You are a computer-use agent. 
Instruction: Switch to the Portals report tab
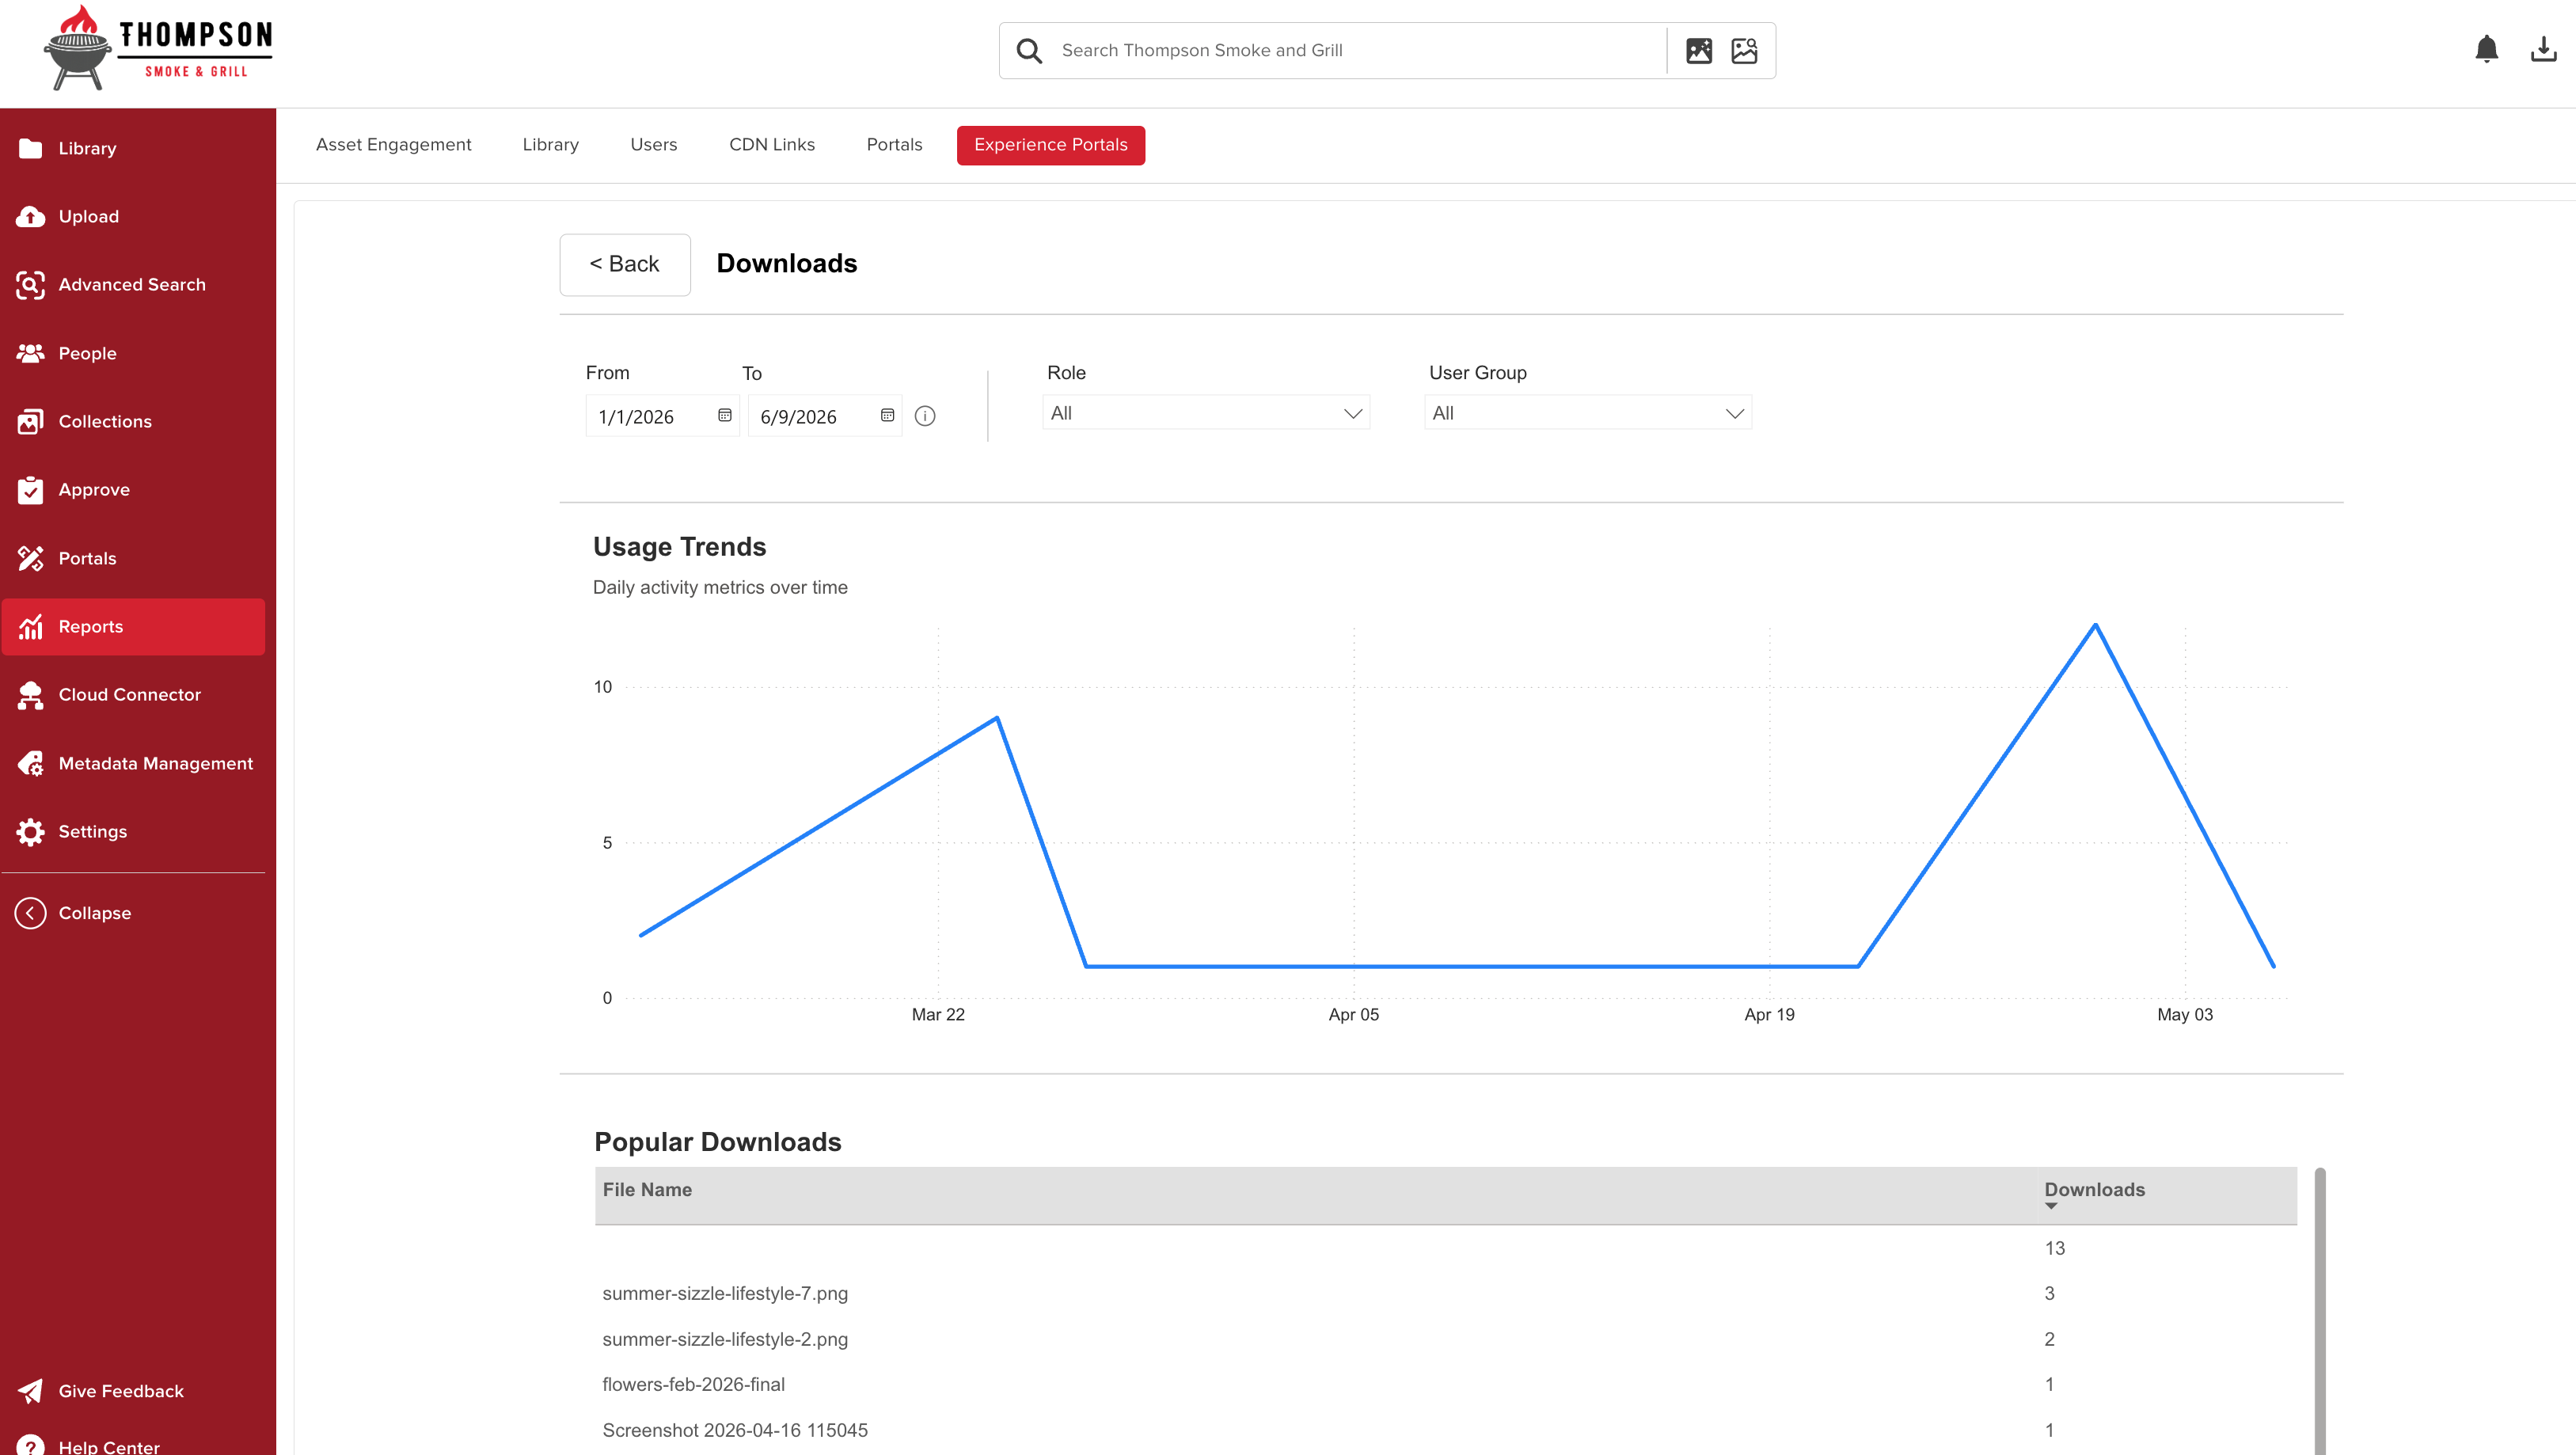pos(894,145)
